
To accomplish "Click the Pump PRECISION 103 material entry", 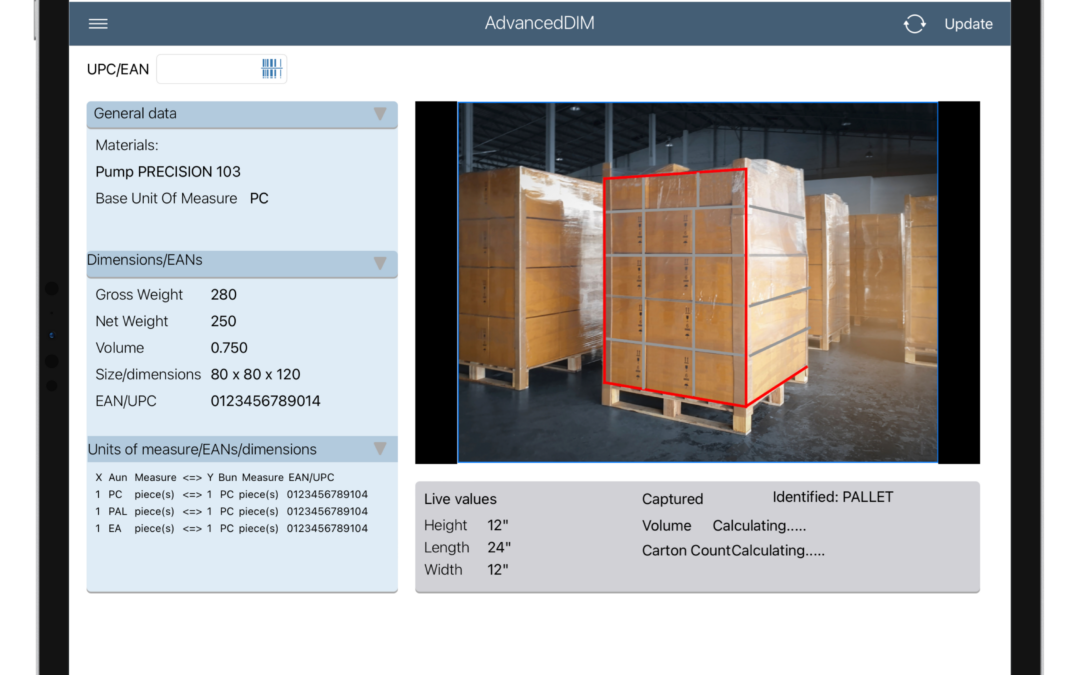I will coord(168,171).
